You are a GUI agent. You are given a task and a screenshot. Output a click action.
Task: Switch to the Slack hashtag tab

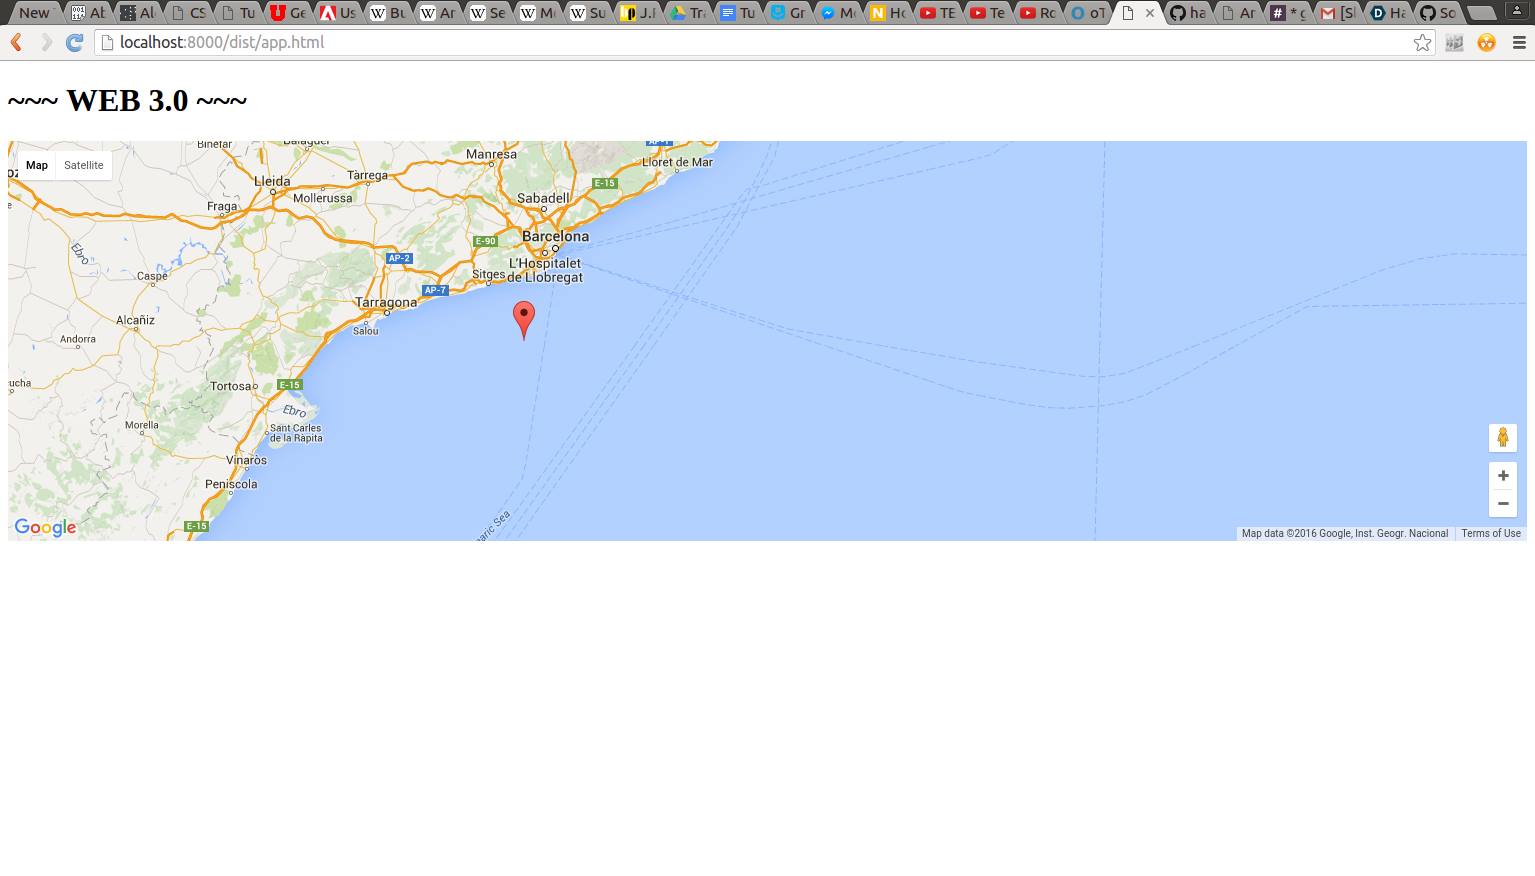pos(1287,13)
